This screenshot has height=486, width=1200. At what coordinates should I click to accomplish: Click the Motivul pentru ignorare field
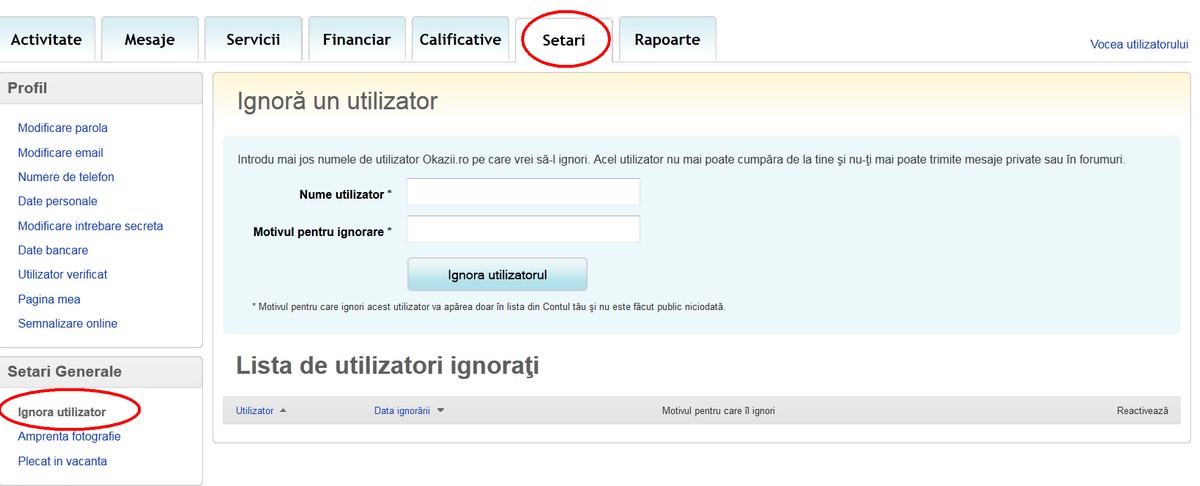pyautogui.click(x=523, y=230)
